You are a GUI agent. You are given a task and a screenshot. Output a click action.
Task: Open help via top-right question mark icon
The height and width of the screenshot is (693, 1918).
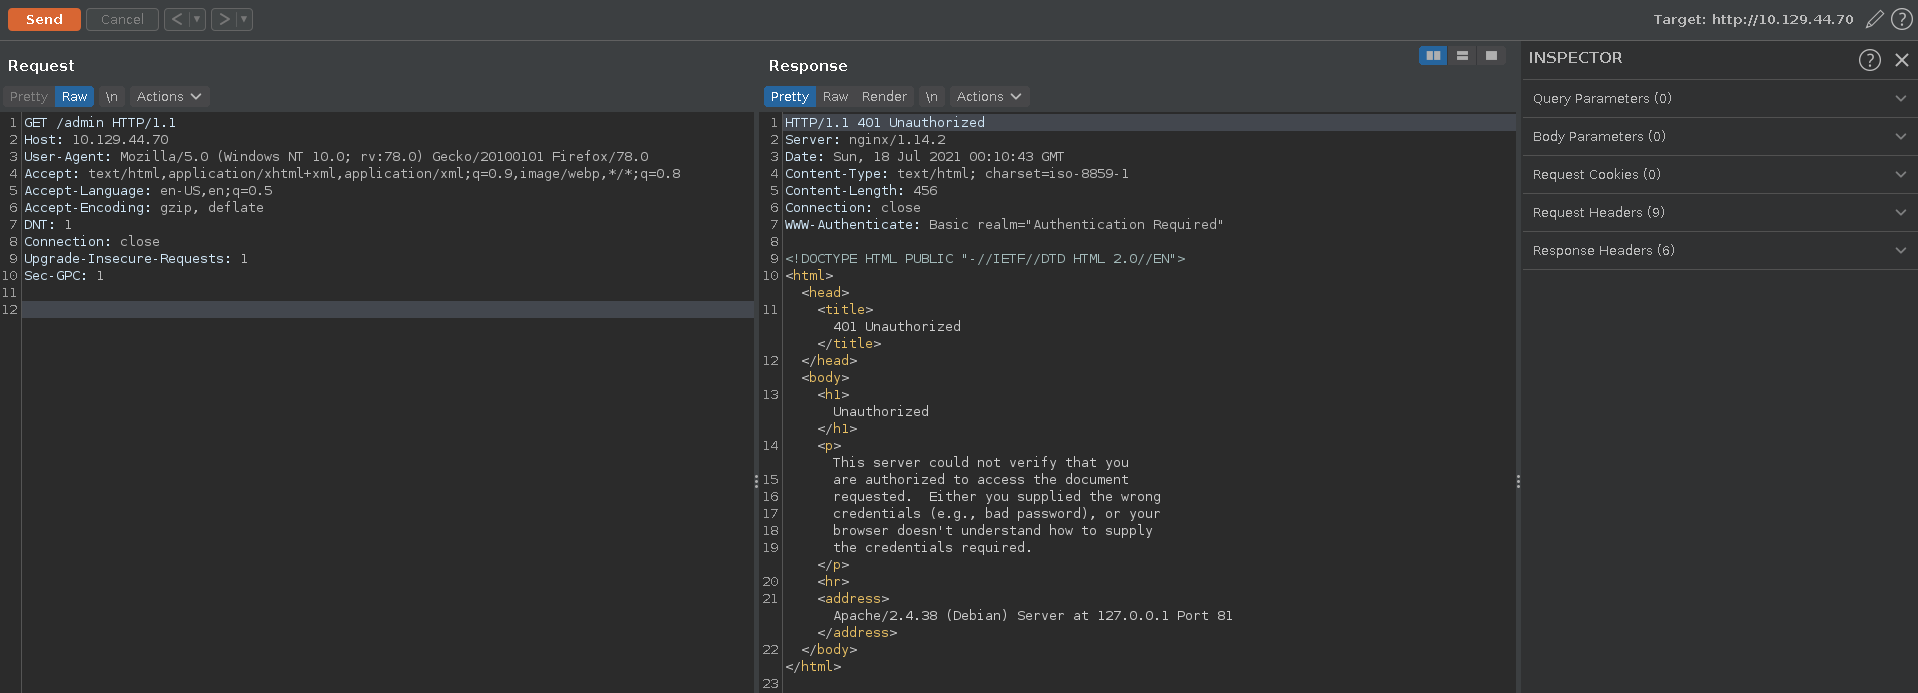(1901, 19)
